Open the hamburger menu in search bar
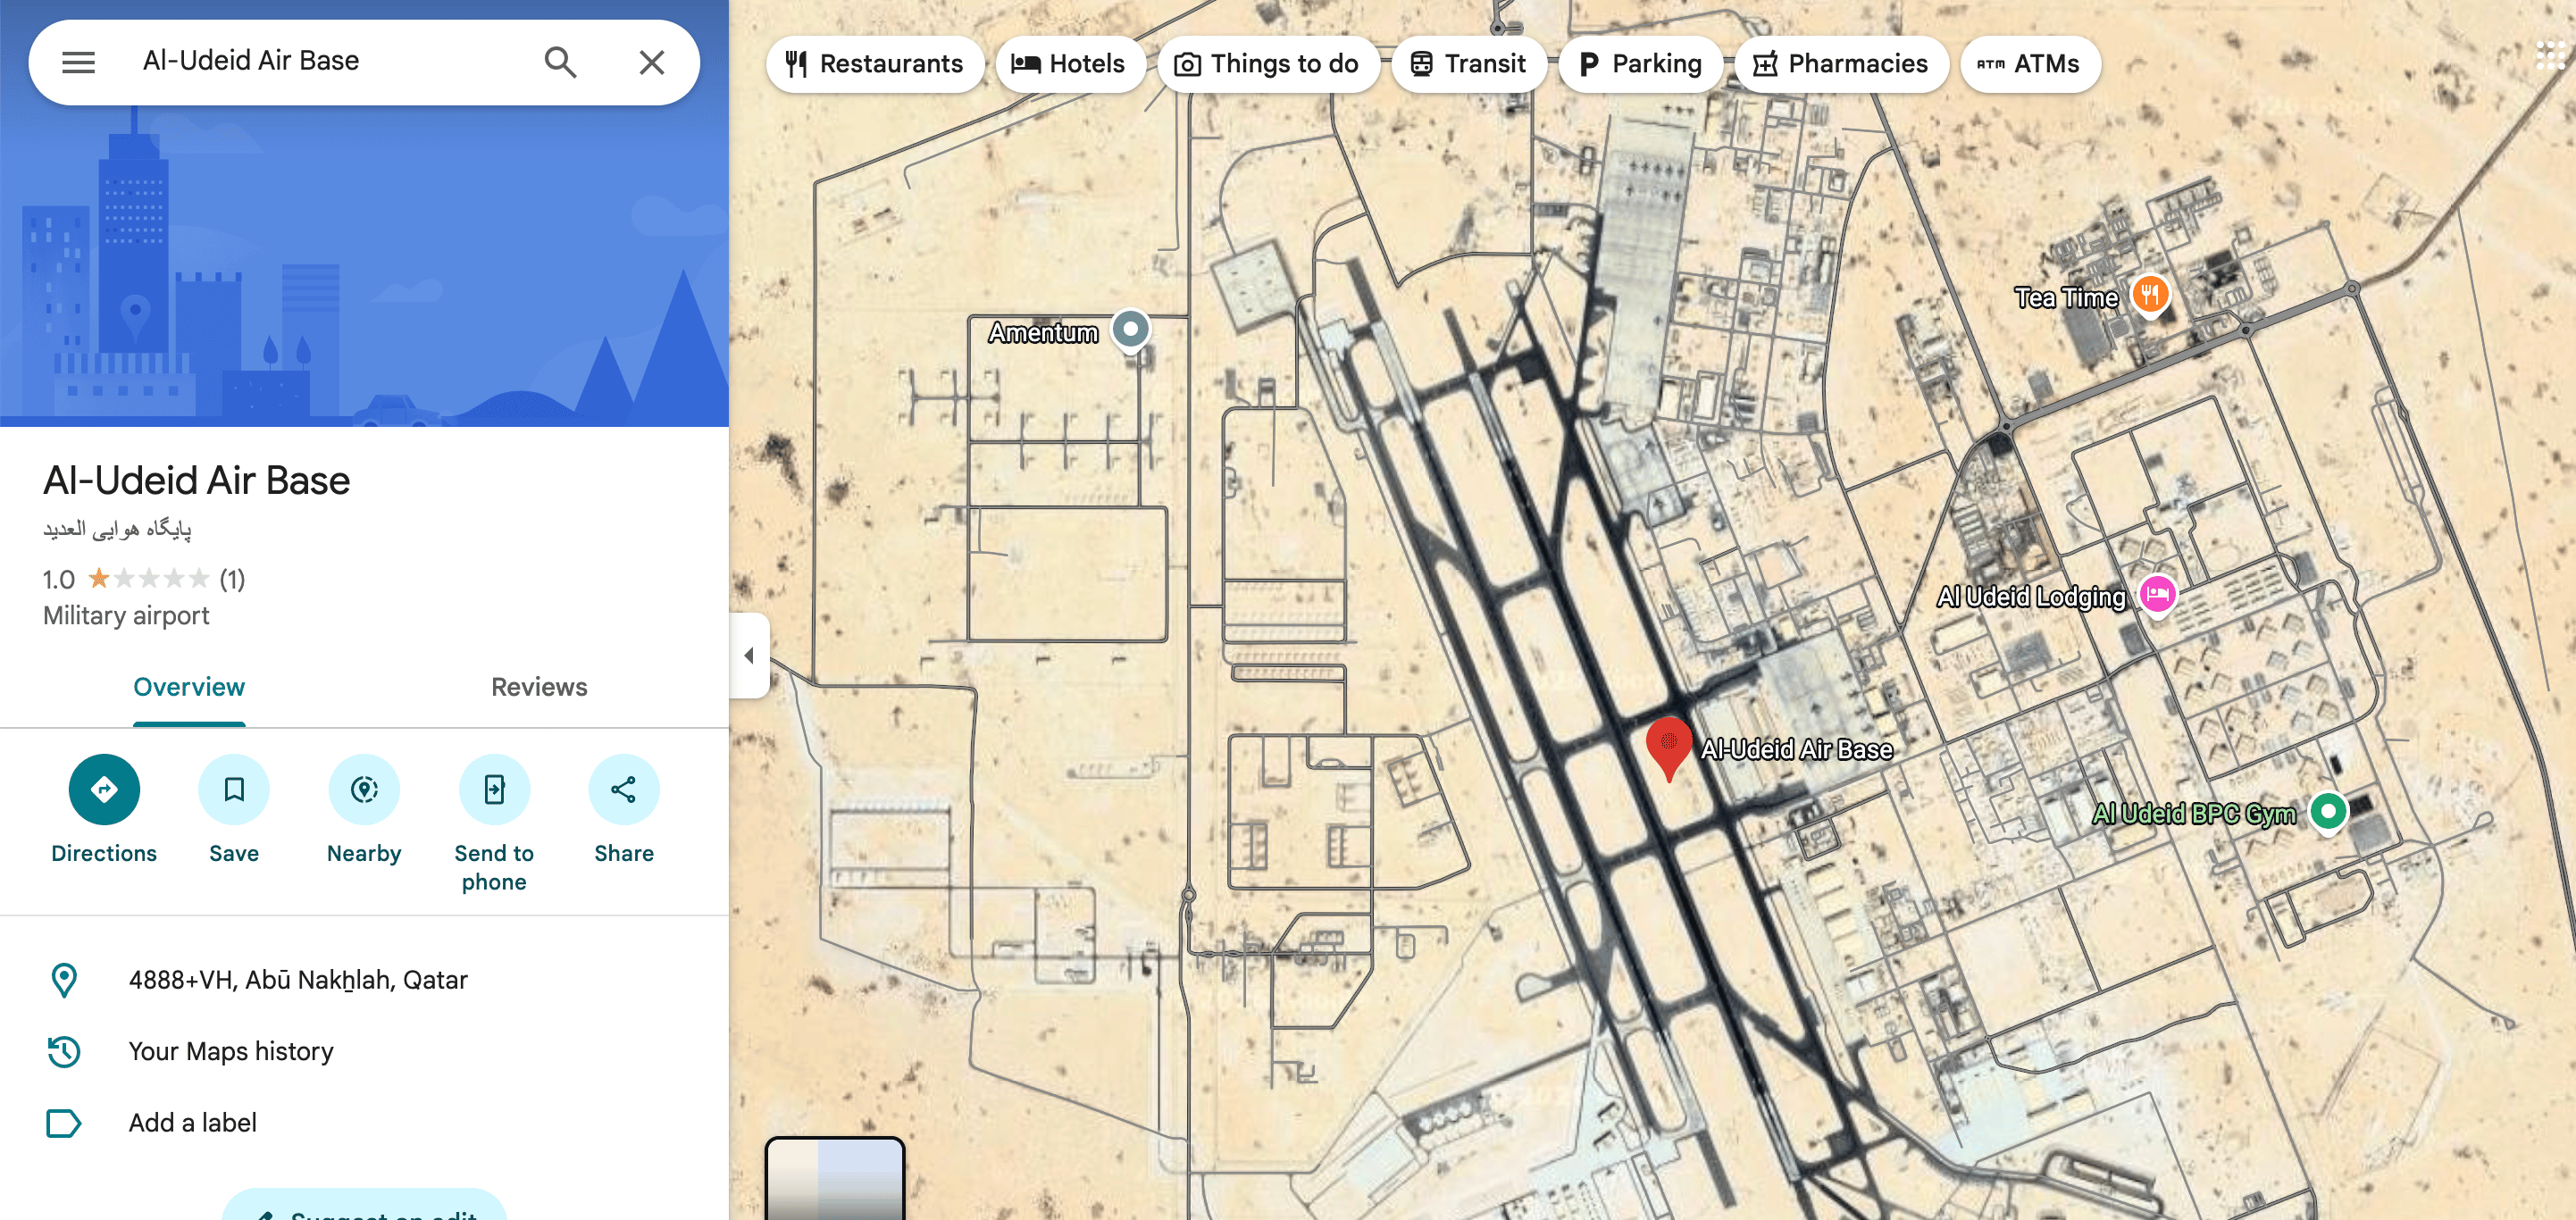Viewport: 2576px width, 1220px height. click(78, 62)
